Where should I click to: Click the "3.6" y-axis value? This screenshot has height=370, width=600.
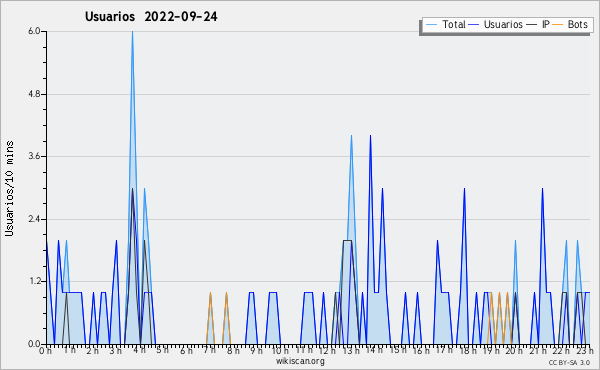click(x=34, y=156)
